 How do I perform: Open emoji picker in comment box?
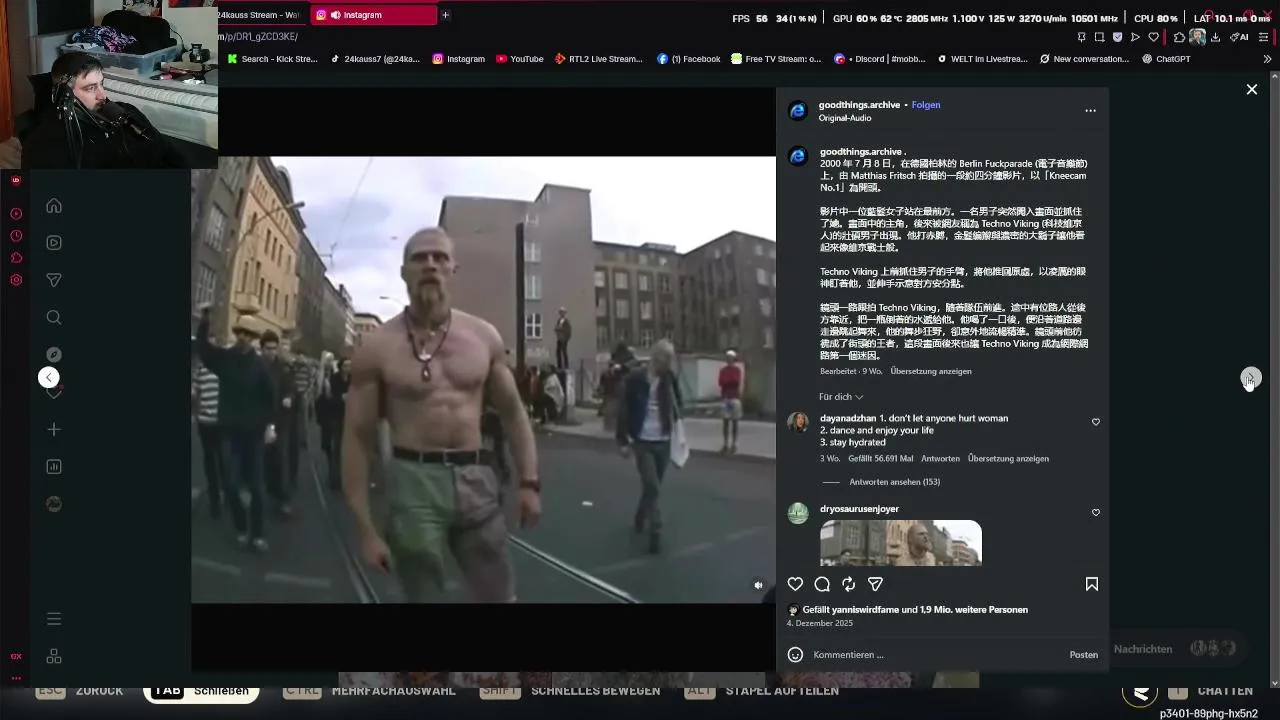pyautogui.click(x=795, y=655)
